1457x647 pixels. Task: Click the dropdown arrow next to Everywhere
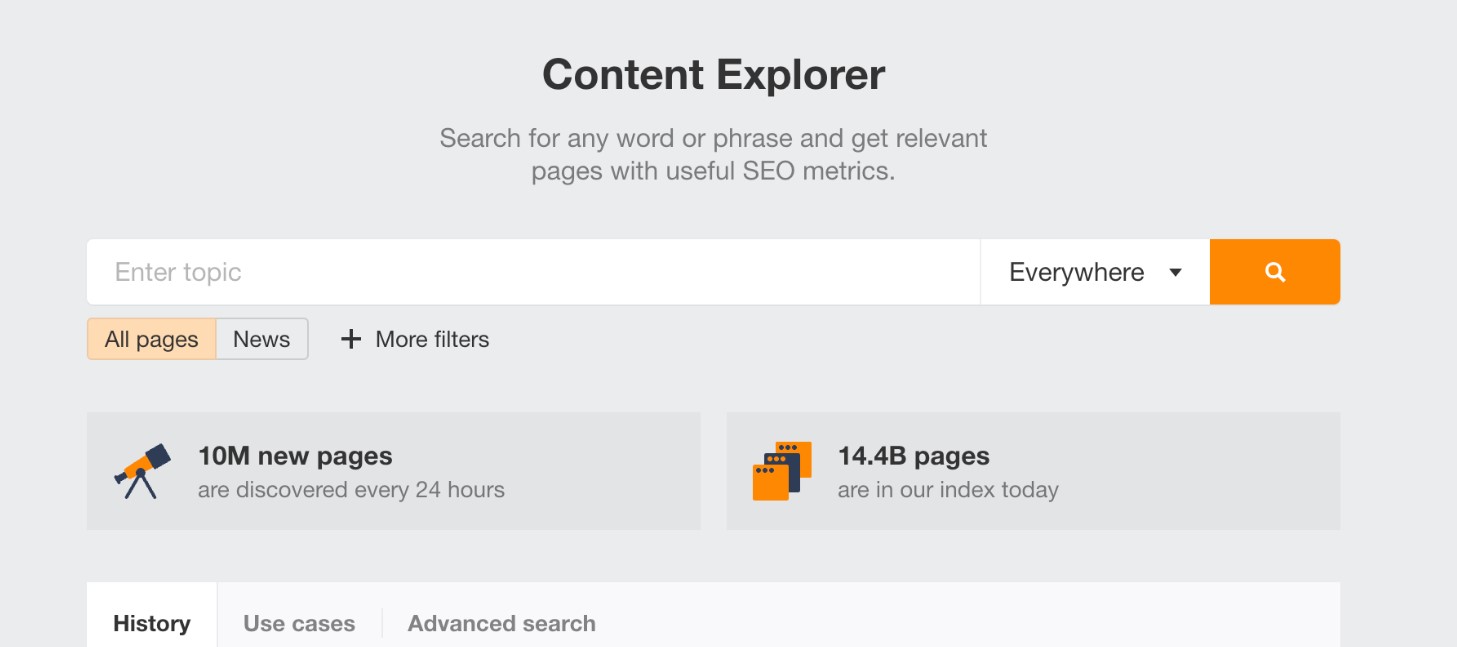1176,272
